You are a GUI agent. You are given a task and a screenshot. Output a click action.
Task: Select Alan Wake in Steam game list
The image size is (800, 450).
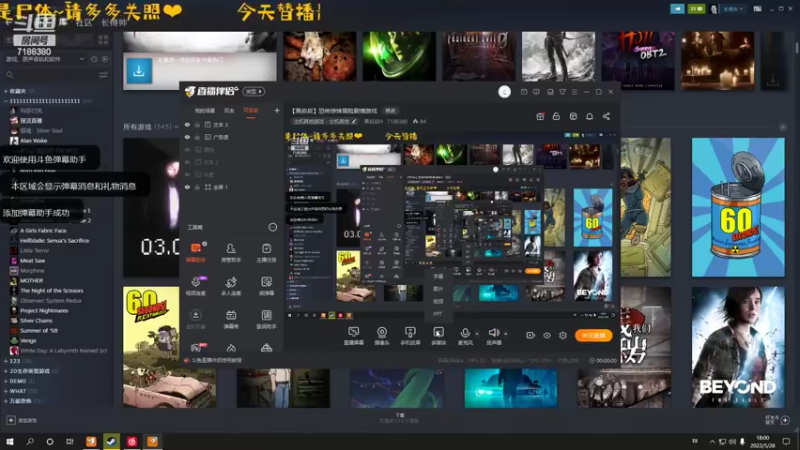(34, 140)
